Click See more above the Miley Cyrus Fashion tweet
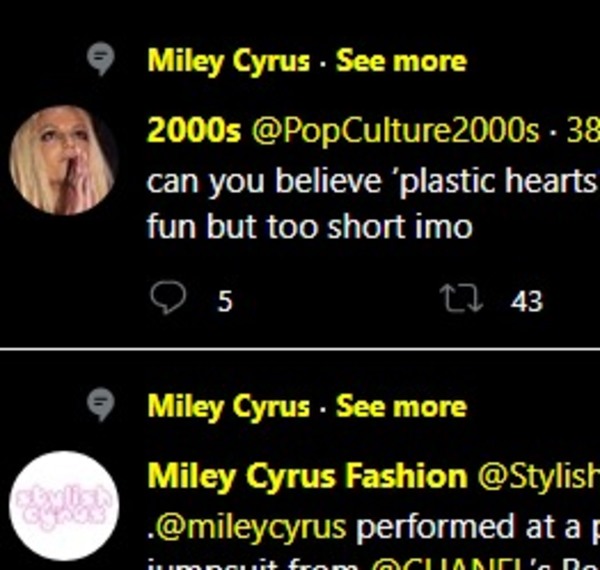This screenshot has height=570, width=600. (401, 407)
